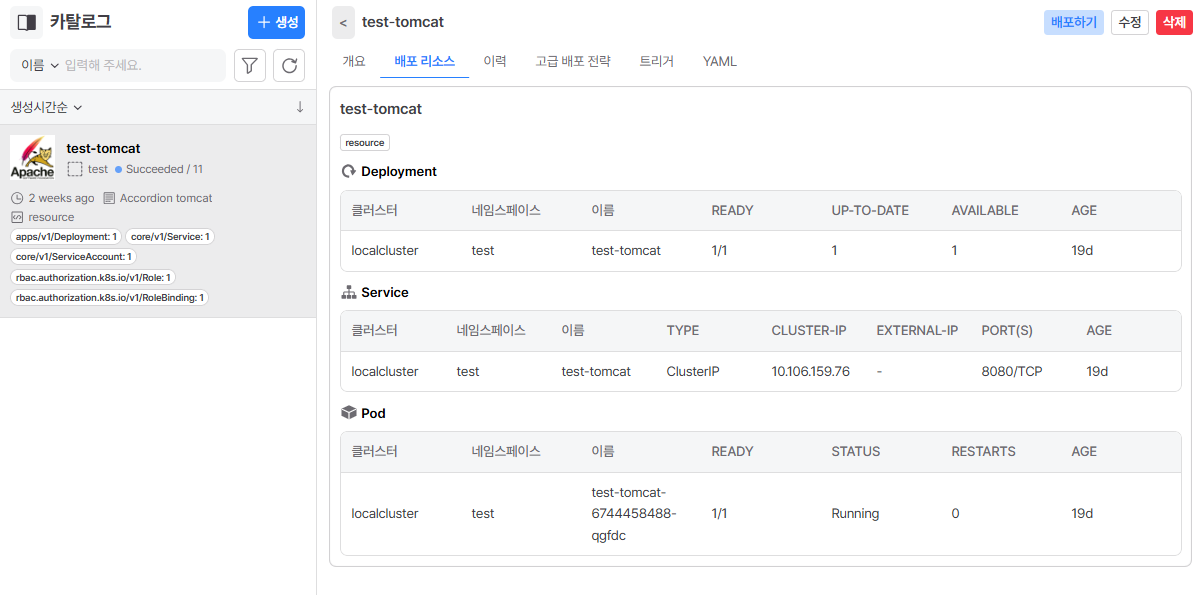The height and width of the screenshot is (595, 1200).
Task: Click the STATUS column header in Pod table
Action: tap(856, 451)
